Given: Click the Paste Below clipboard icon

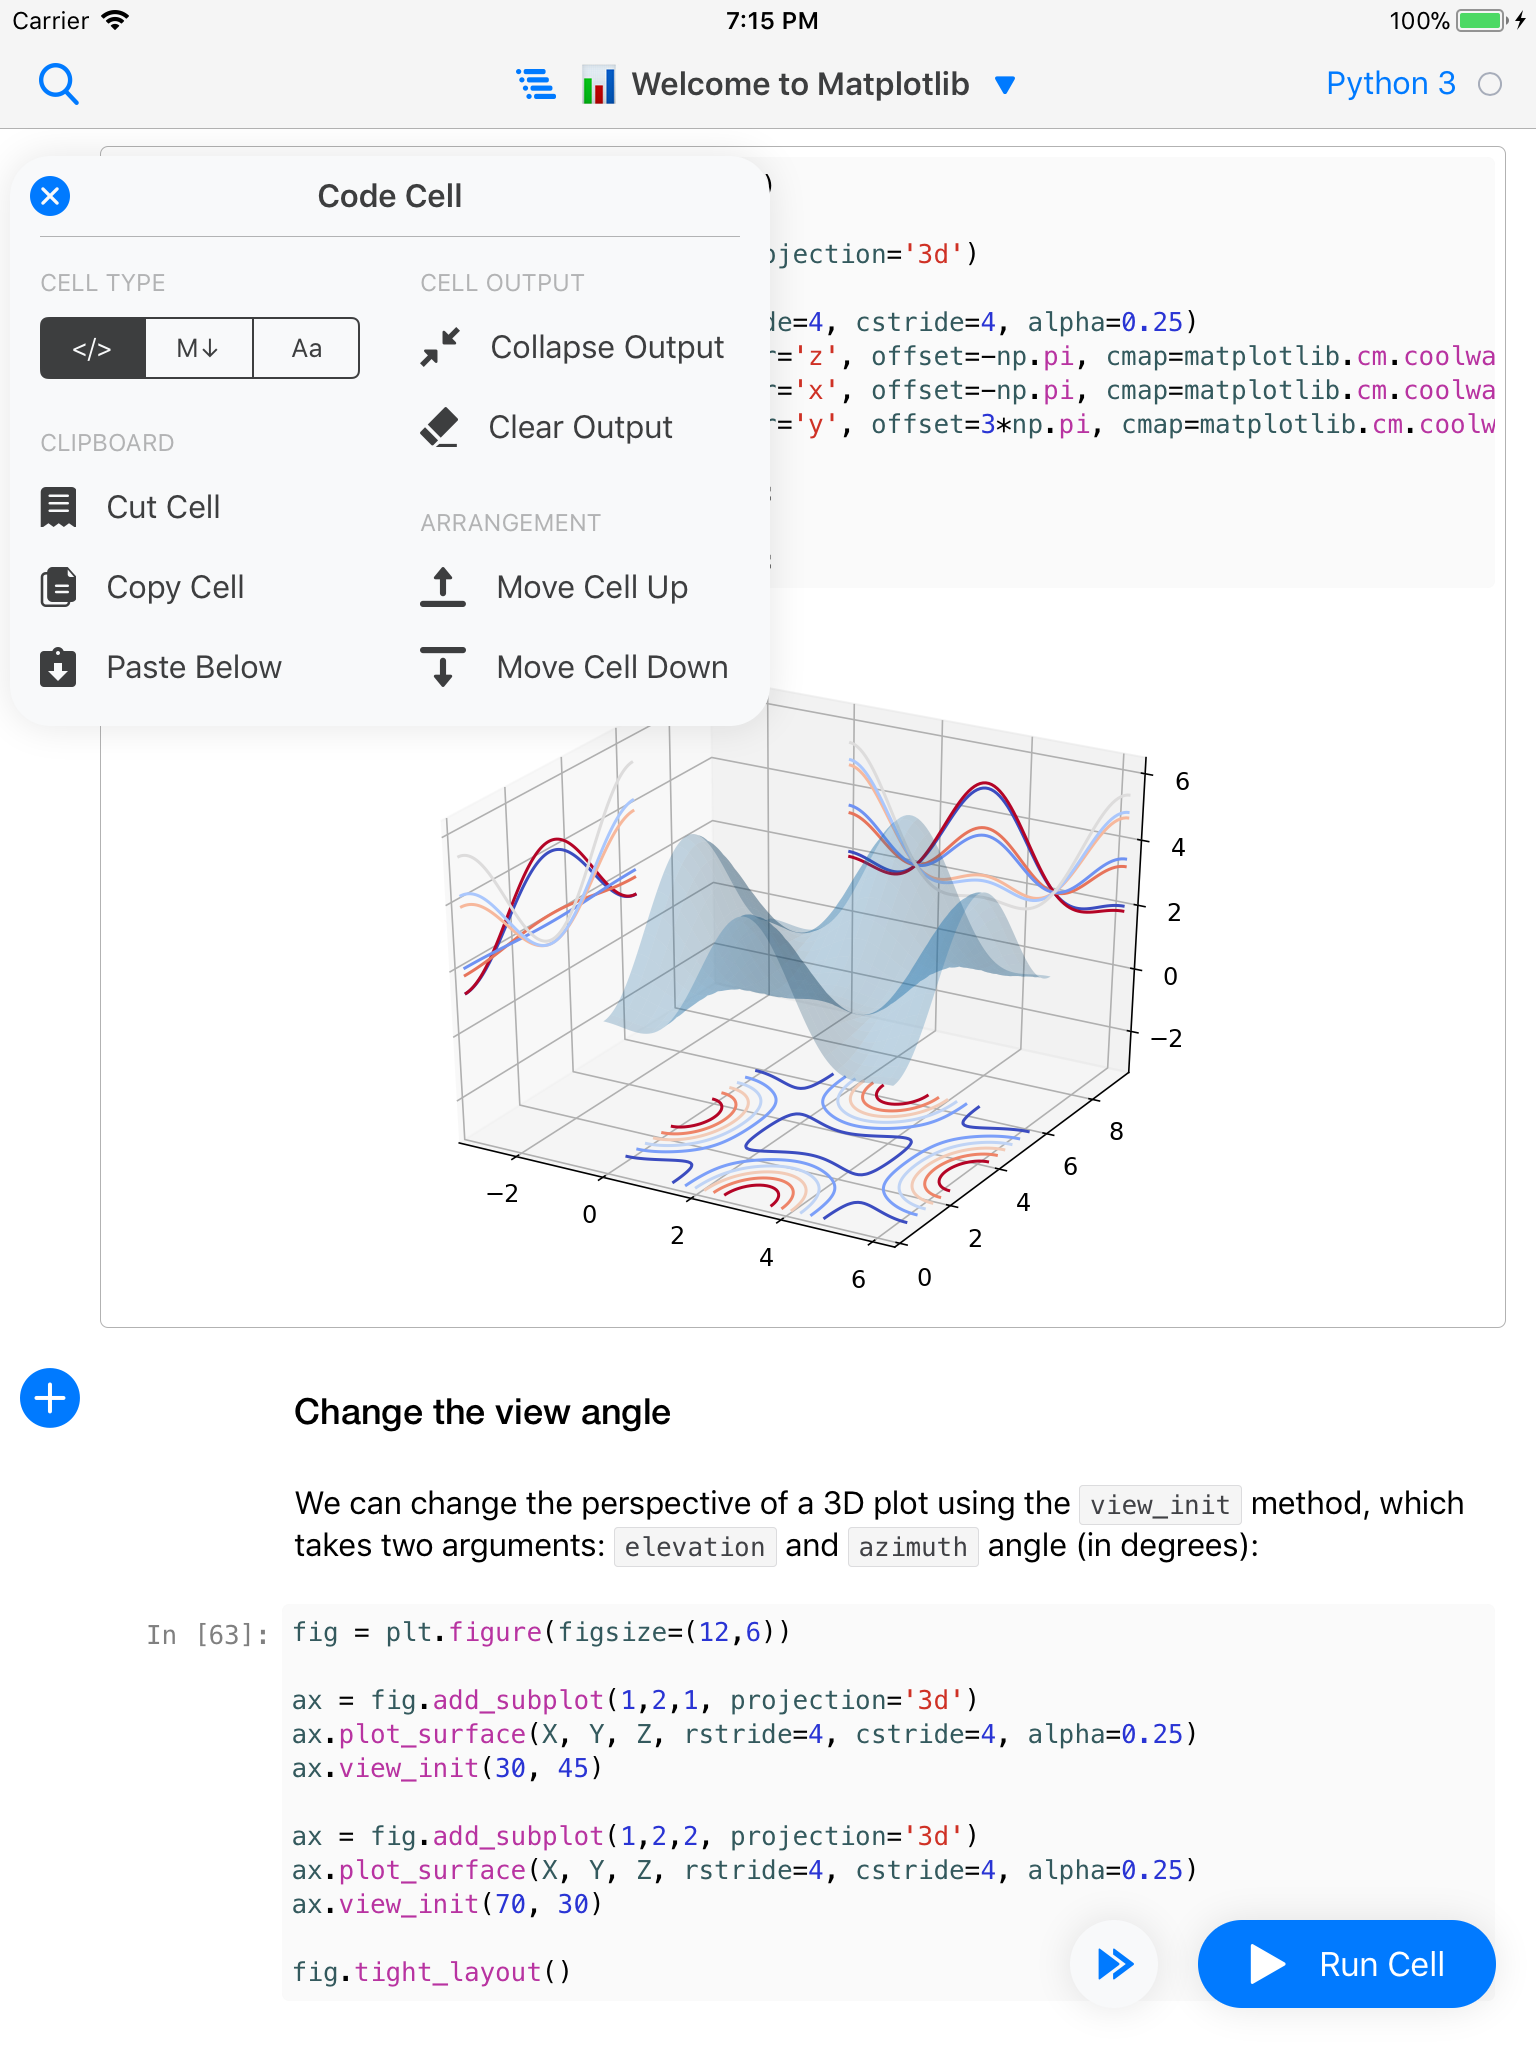Looking at the screenshot, I should tap(58, 667).
